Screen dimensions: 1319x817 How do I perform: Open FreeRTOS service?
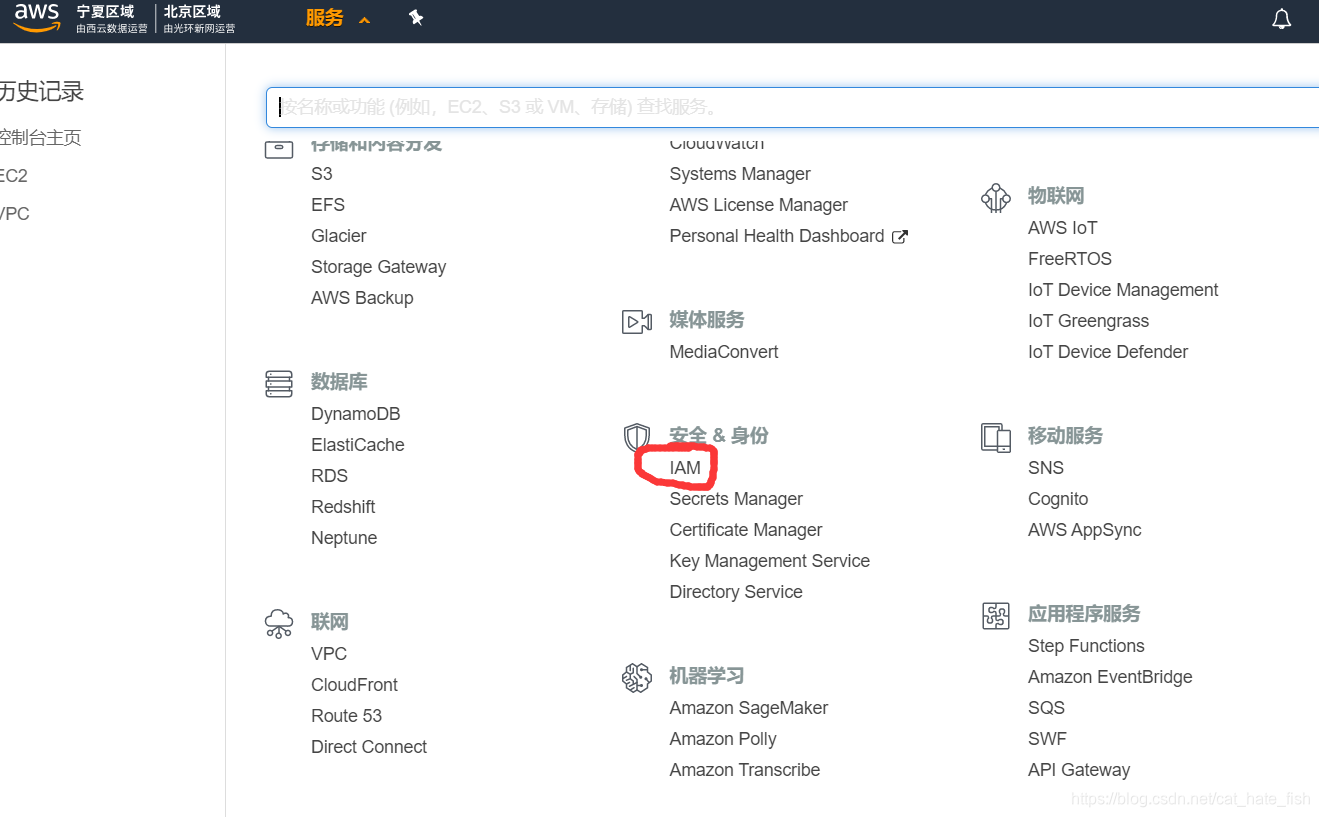1070,259
